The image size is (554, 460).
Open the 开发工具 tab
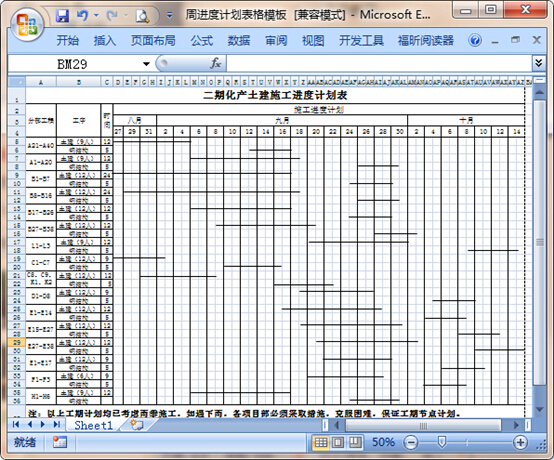361,41
